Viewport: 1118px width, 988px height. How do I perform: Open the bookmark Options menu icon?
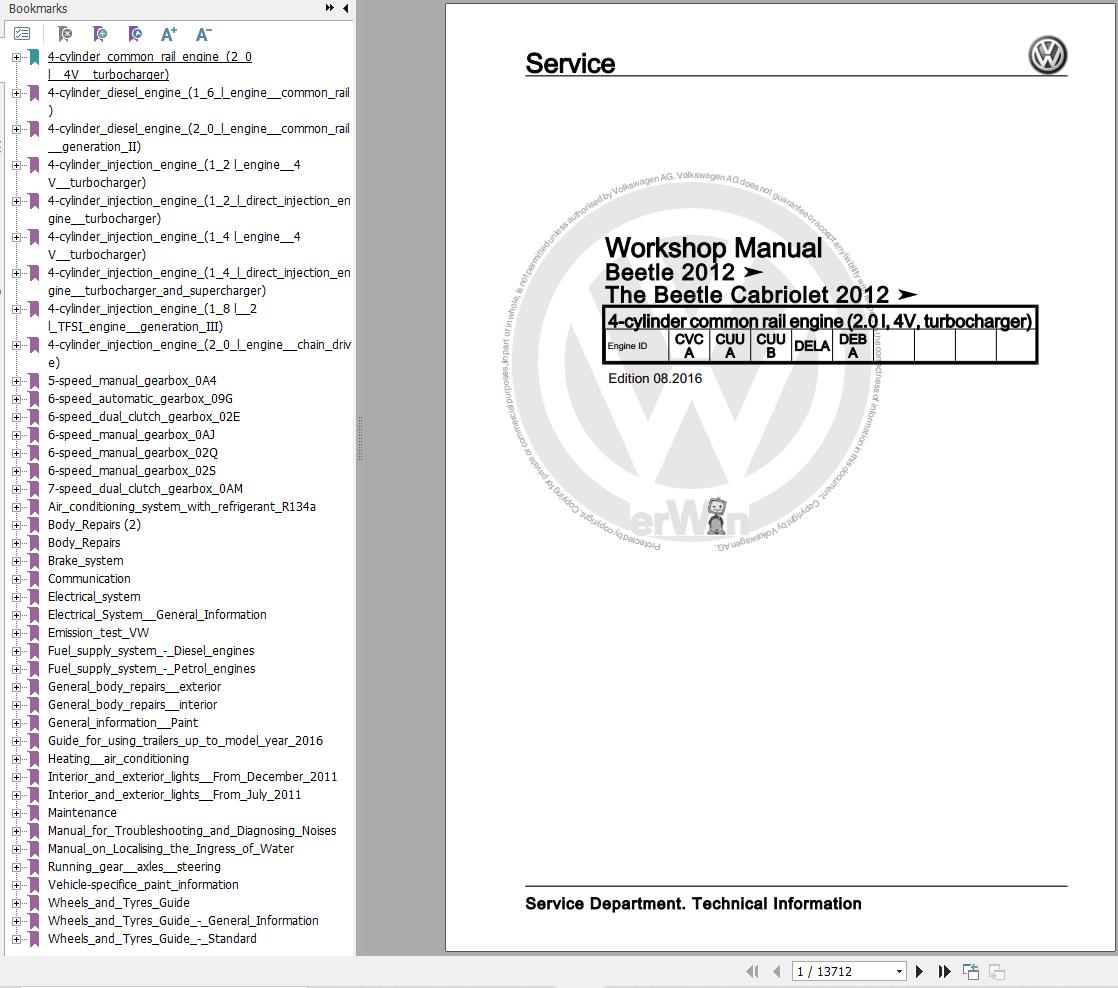click(22, 32)
